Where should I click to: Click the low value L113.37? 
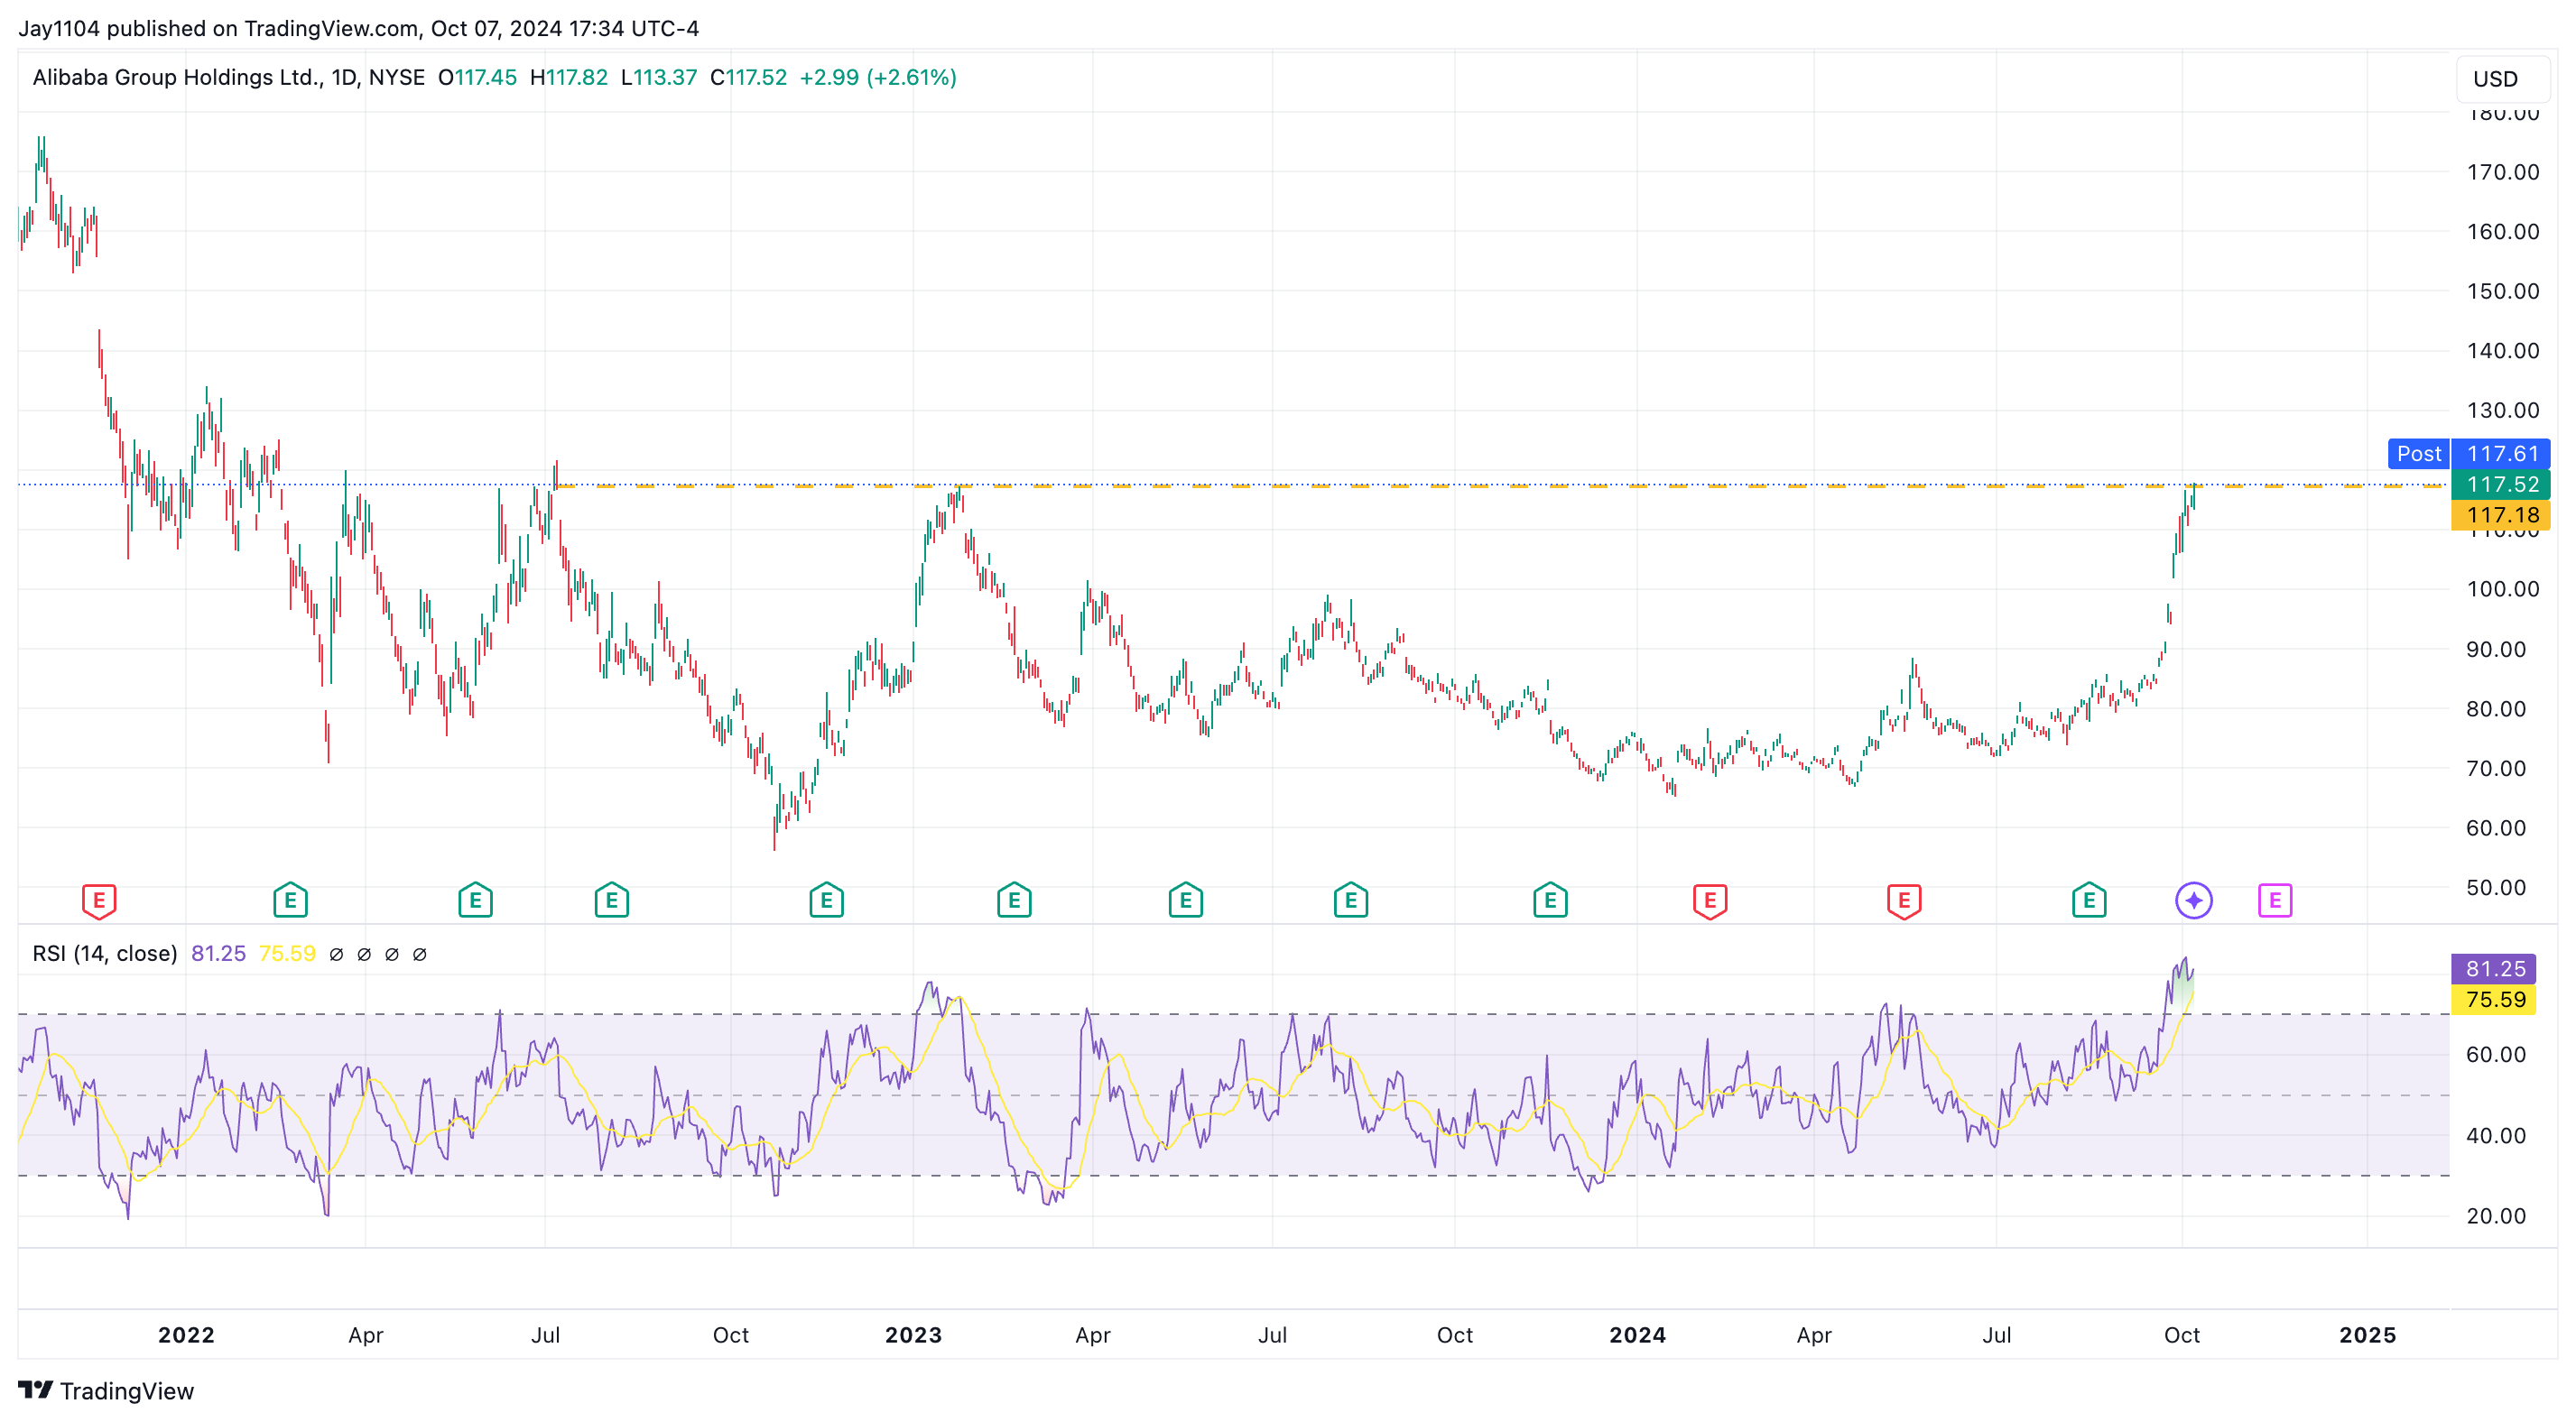coord(658,77)
